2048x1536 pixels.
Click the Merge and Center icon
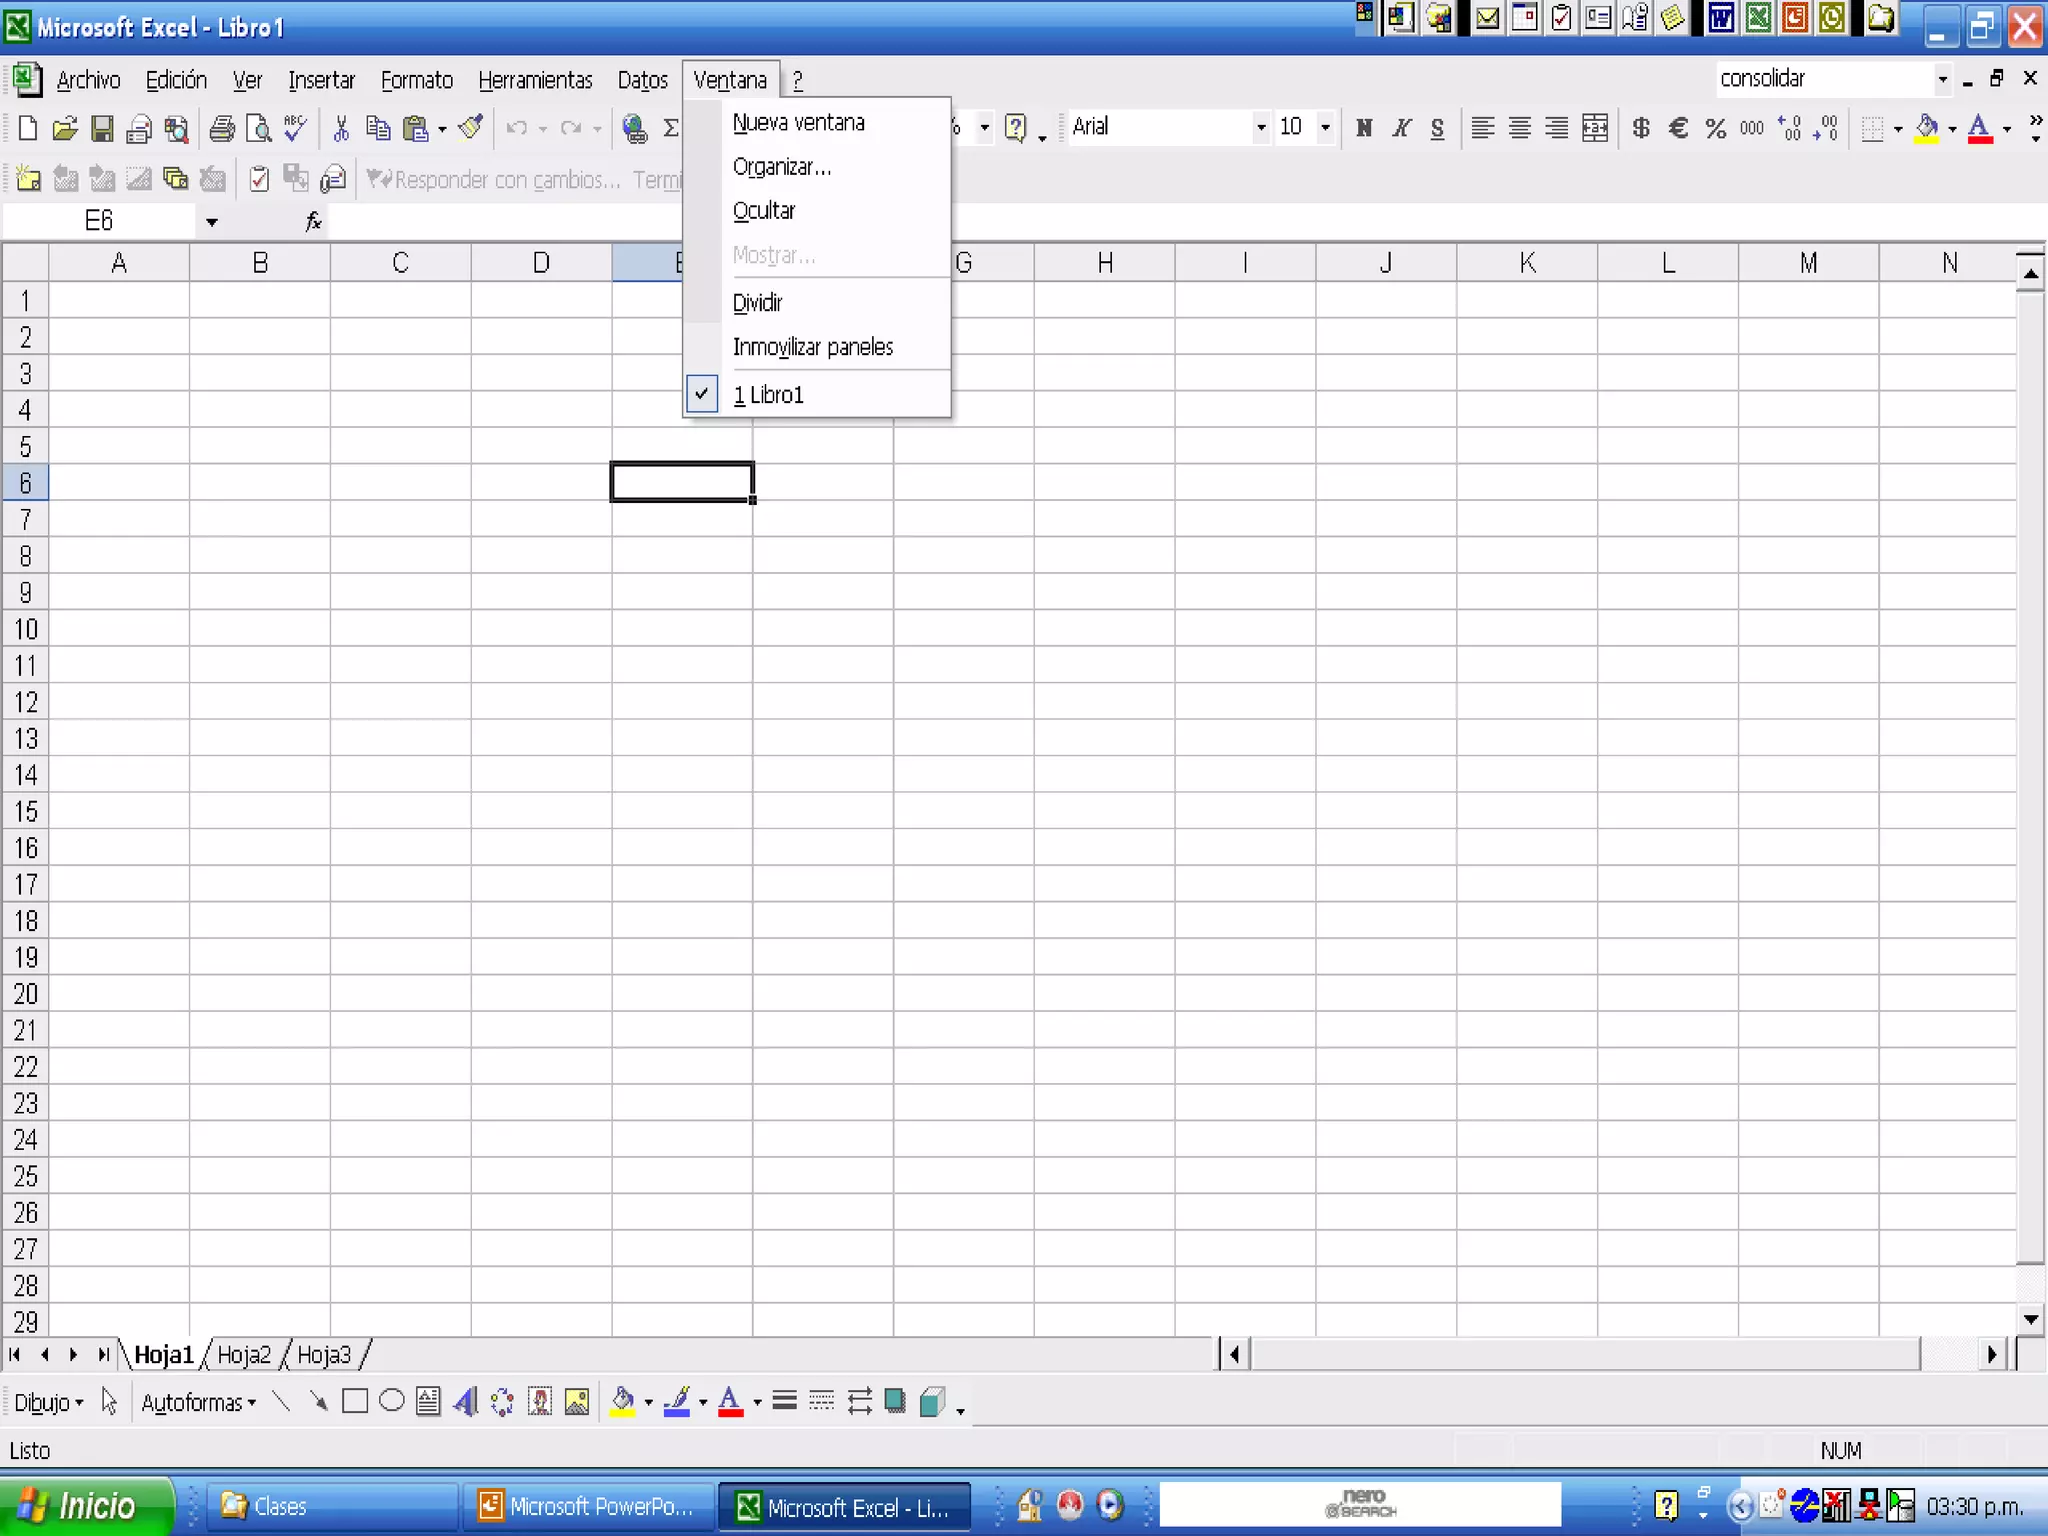(x=1595, y=128)
